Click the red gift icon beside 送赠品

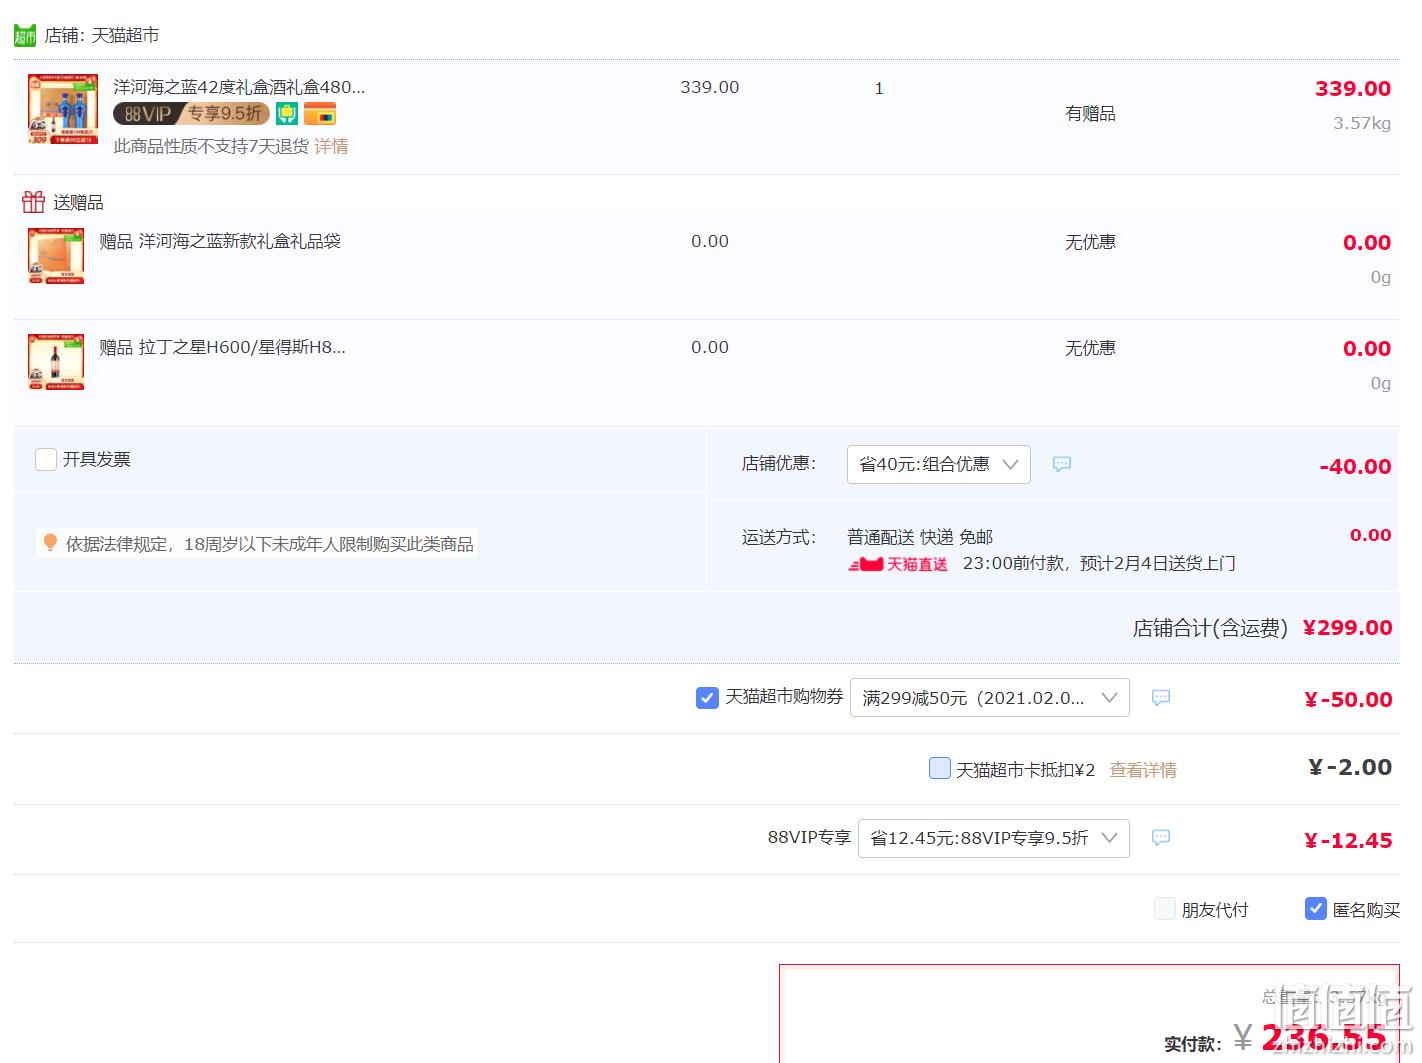[33, 202]
